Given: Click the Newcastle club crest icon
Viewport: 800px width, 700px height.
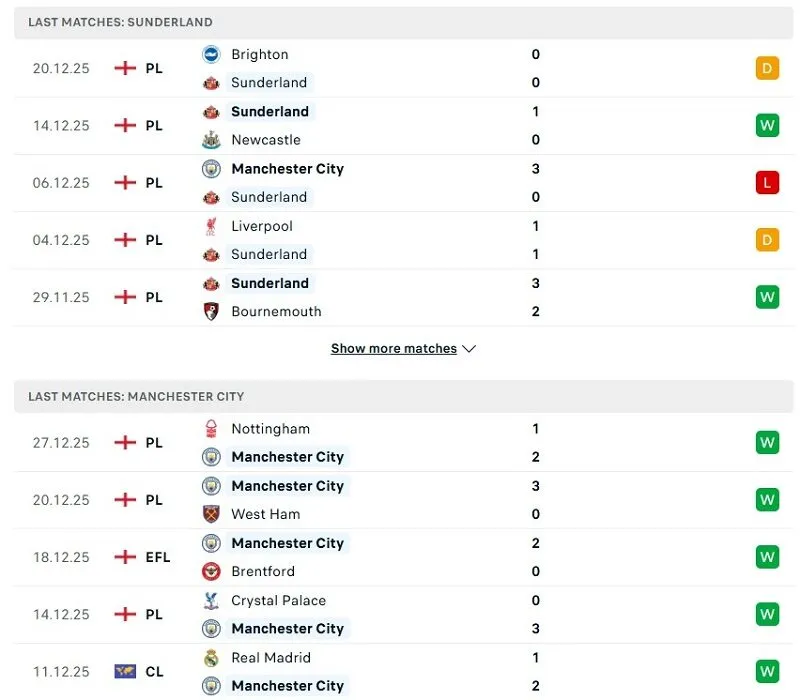Looking at the screenshot, I should [211, 140].
